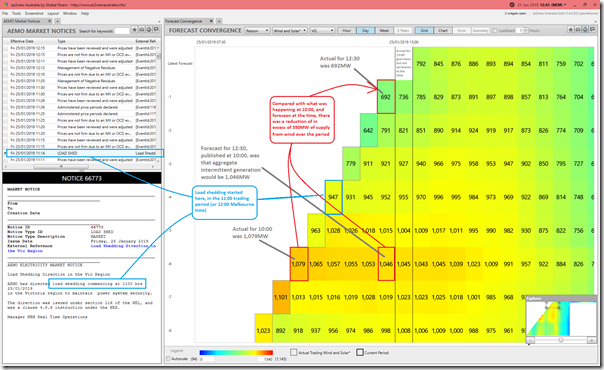Star the AEMO Market Notices widget
This screenshot has height=370, width=604.
coord(134,30)
